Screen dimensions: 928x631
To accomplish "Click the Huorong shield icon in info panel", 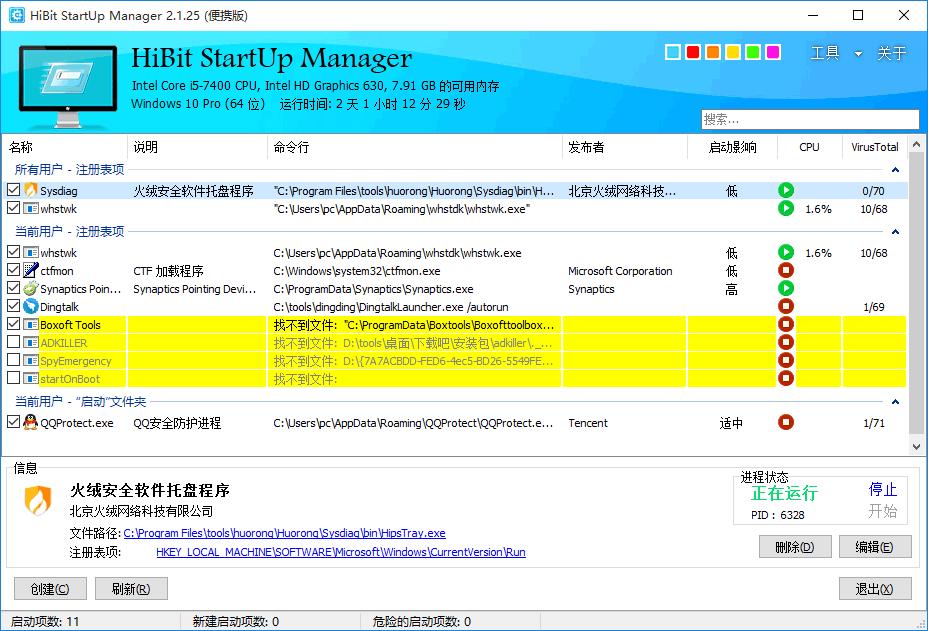I will 37,500.
